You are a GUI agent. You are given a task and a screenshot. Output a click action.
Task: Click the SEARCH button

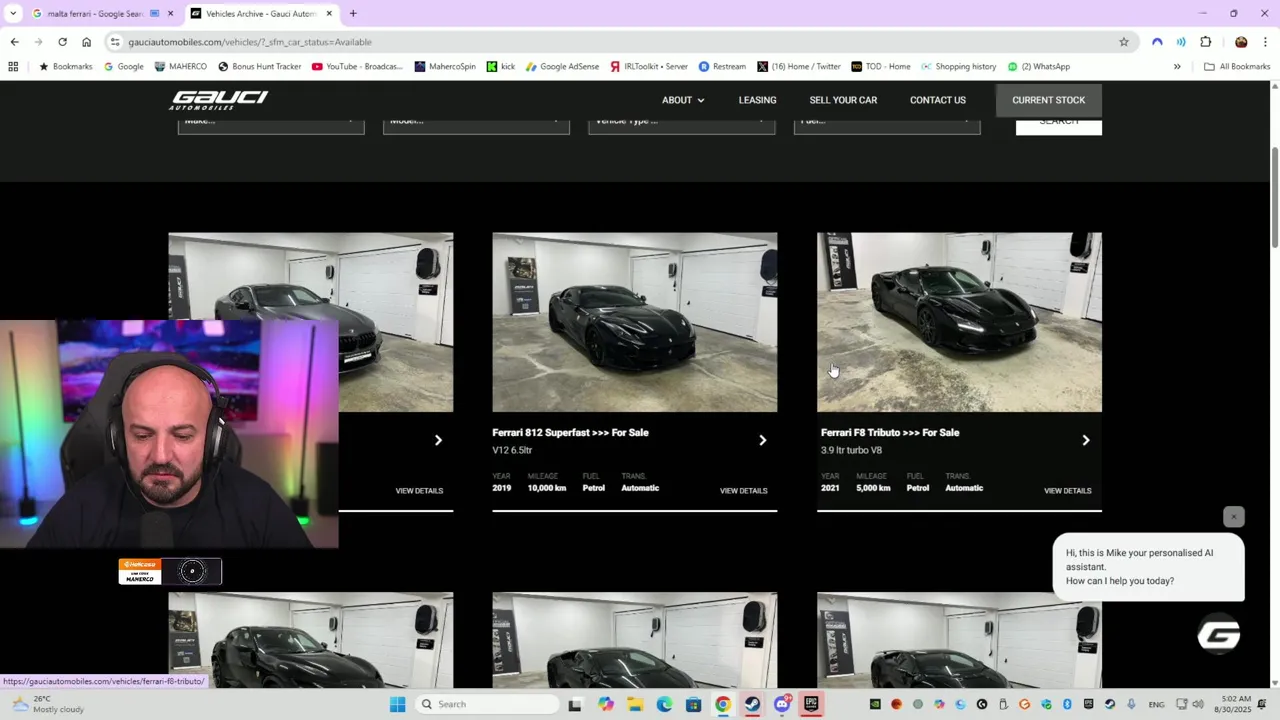[1059, 125]
